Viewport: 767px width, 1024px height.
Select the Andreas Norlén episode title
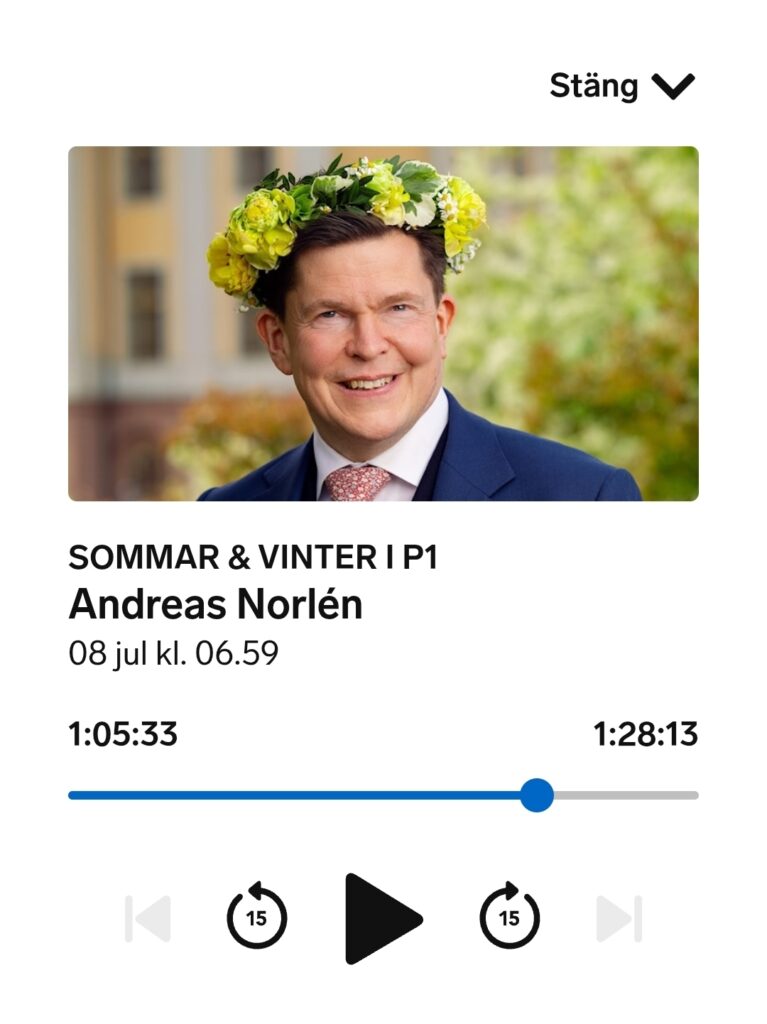click(216, 604)
